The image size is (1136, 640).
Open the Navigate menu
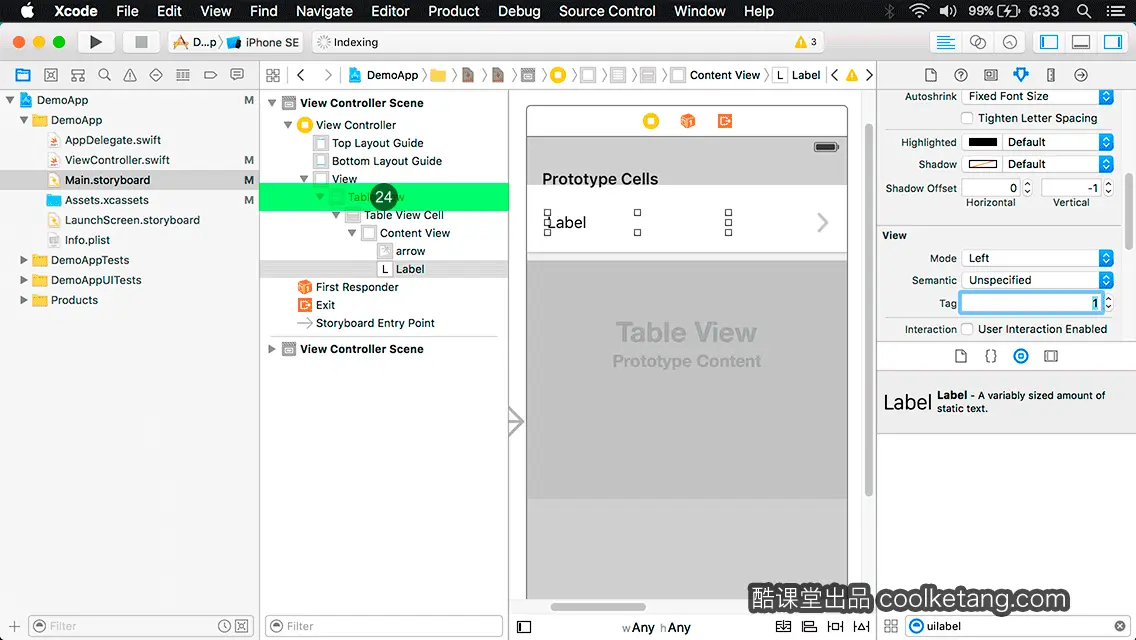pos(324,11)
